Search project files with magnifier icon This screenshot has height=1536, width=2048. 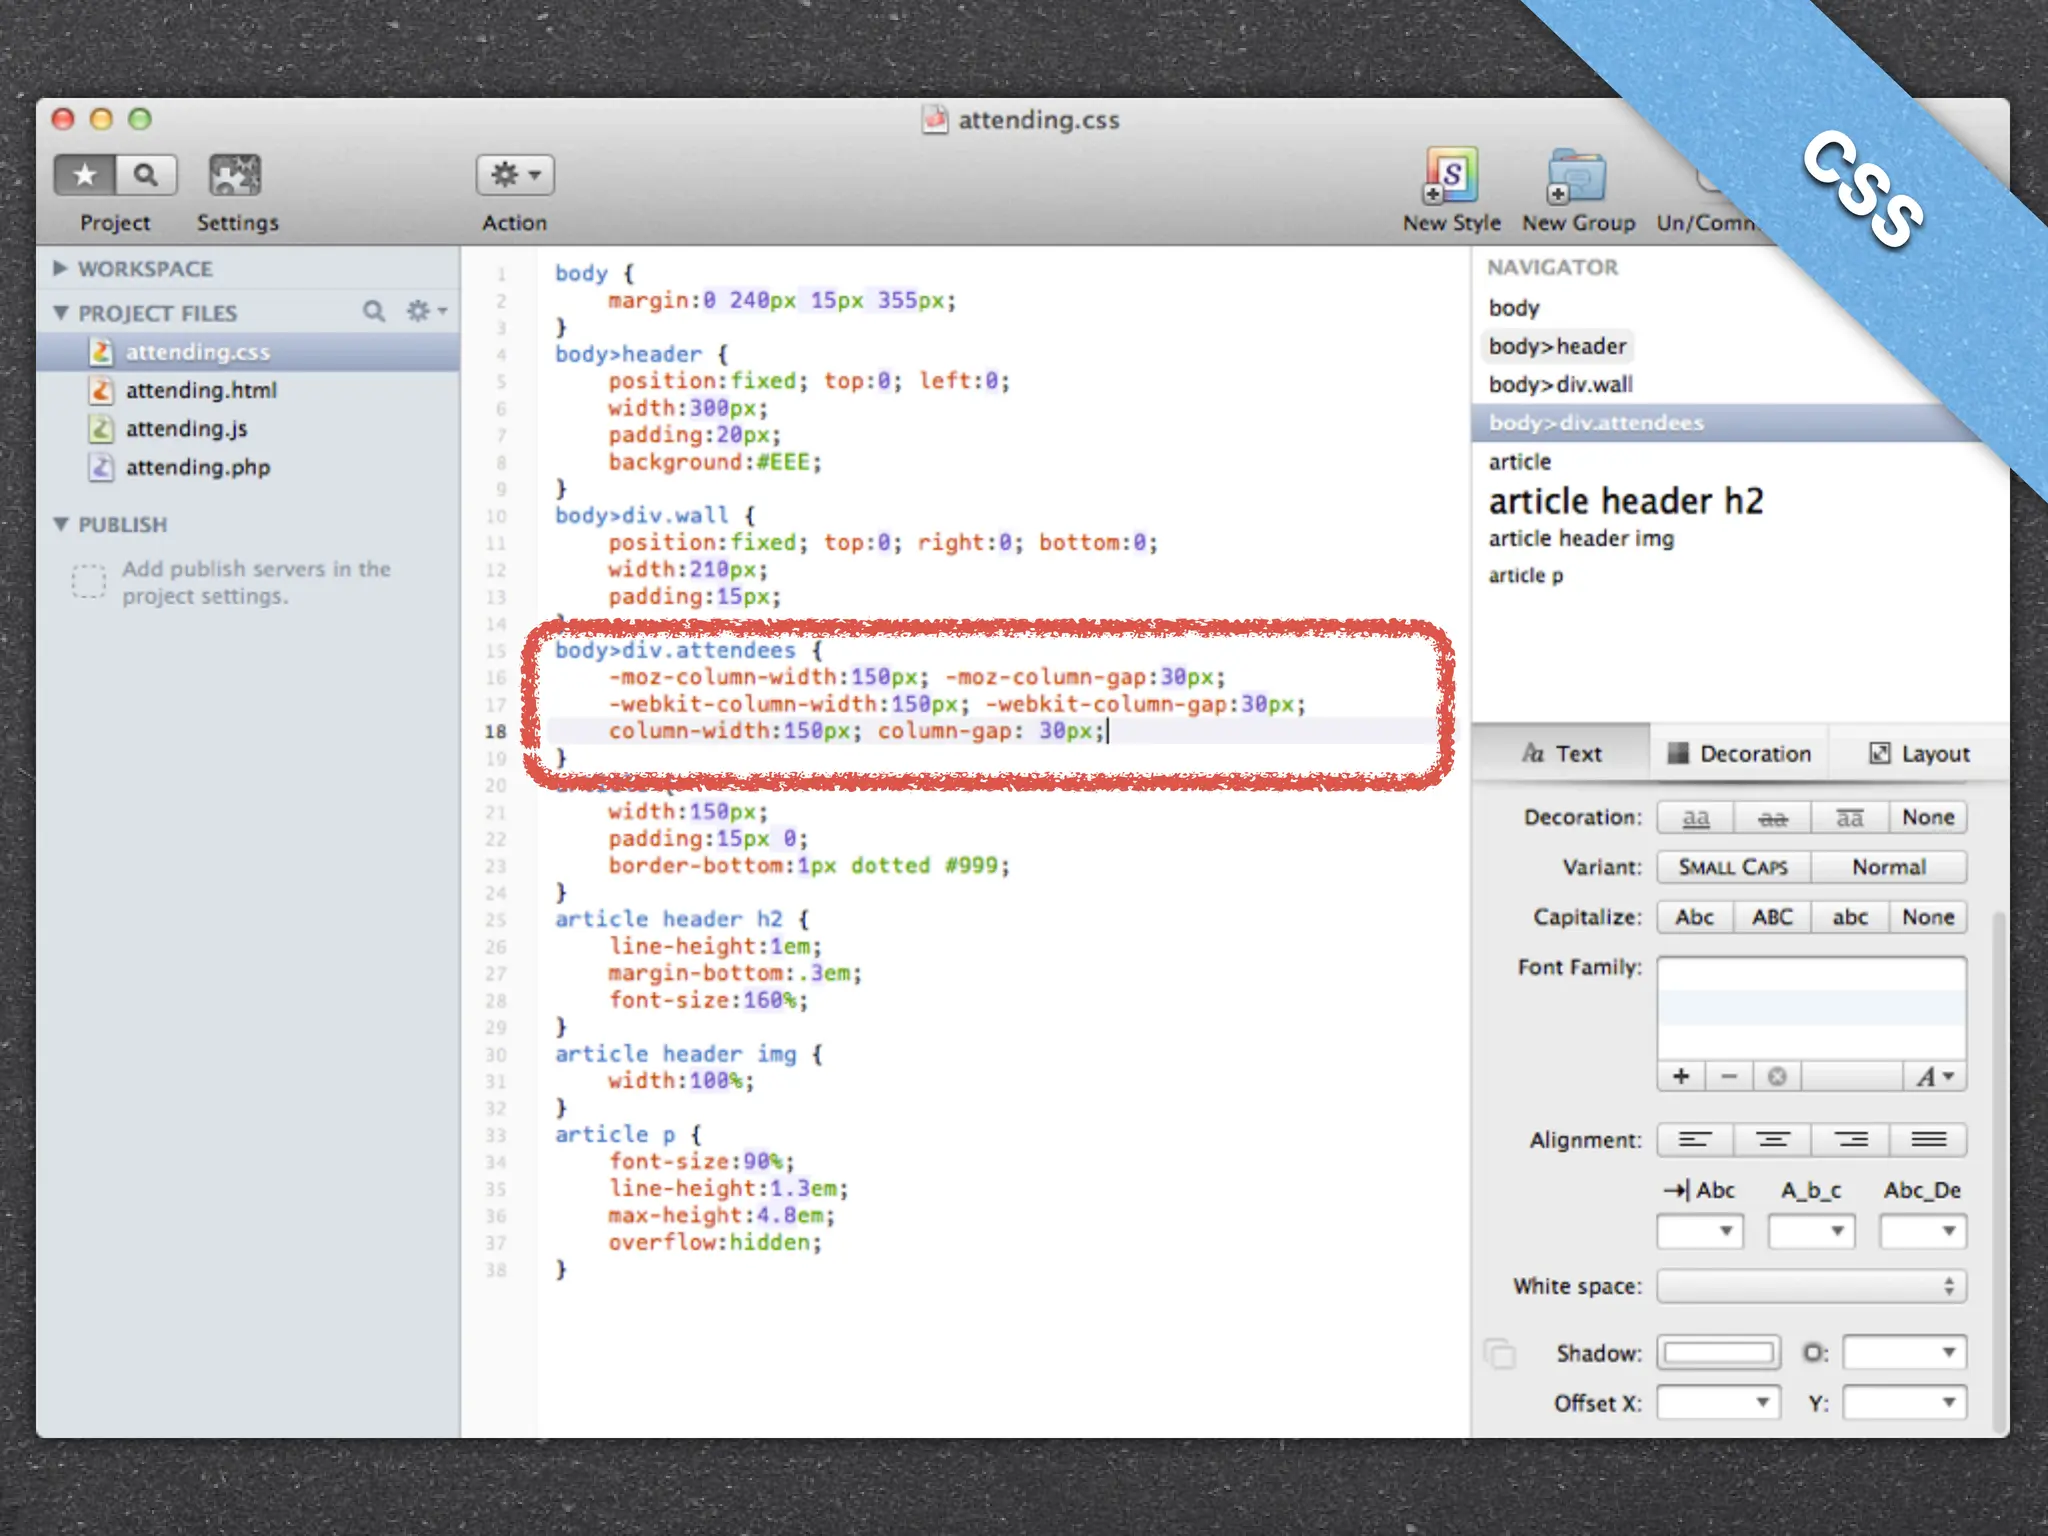point(374,312)
